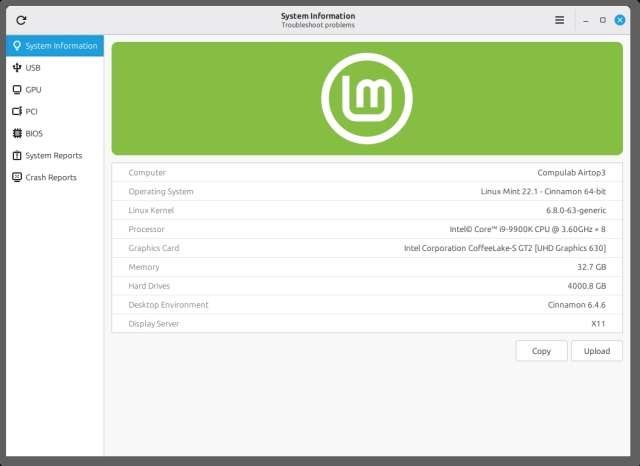Click the USB trident icon in sidebar
Screen dimensions: 640x466
(17, 68)
